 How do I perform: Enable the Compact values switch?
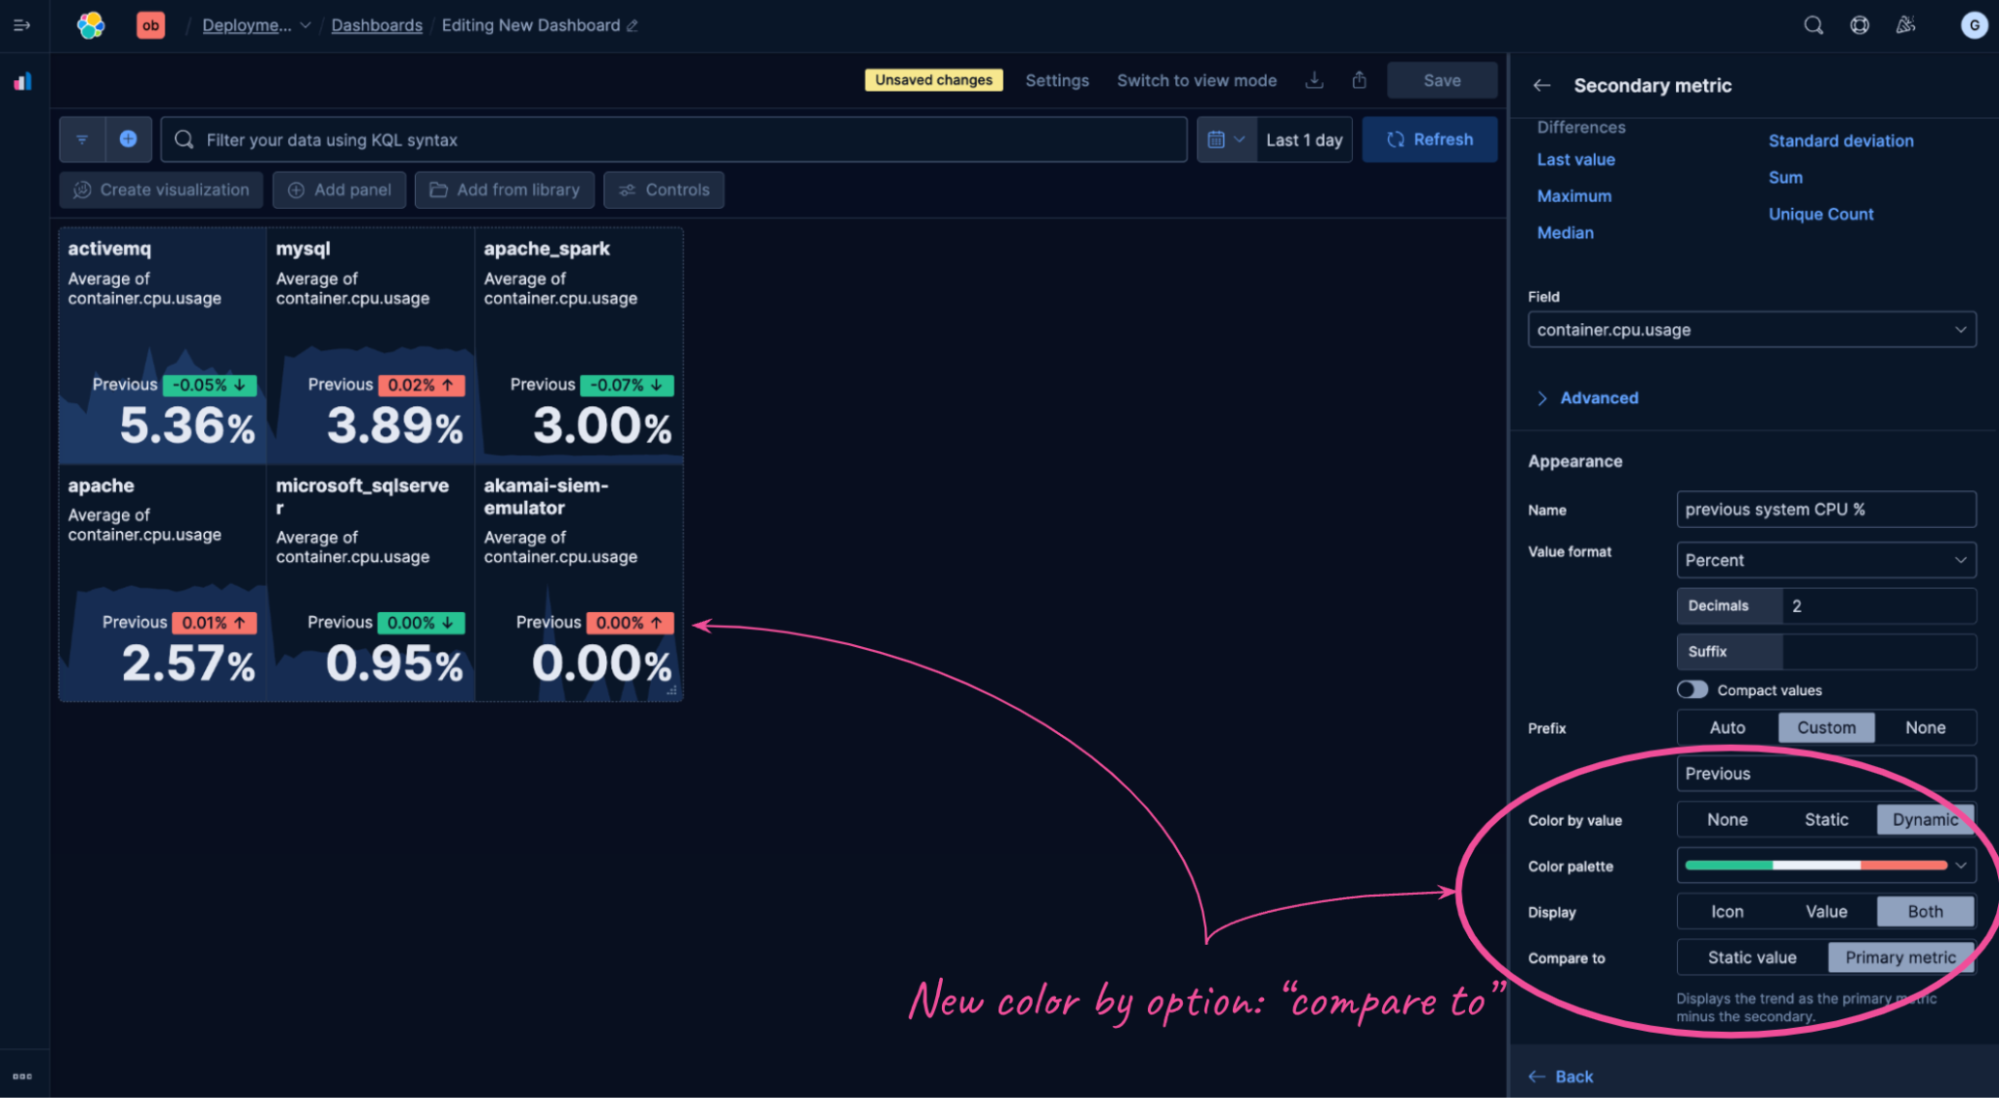coord(1692,690)
